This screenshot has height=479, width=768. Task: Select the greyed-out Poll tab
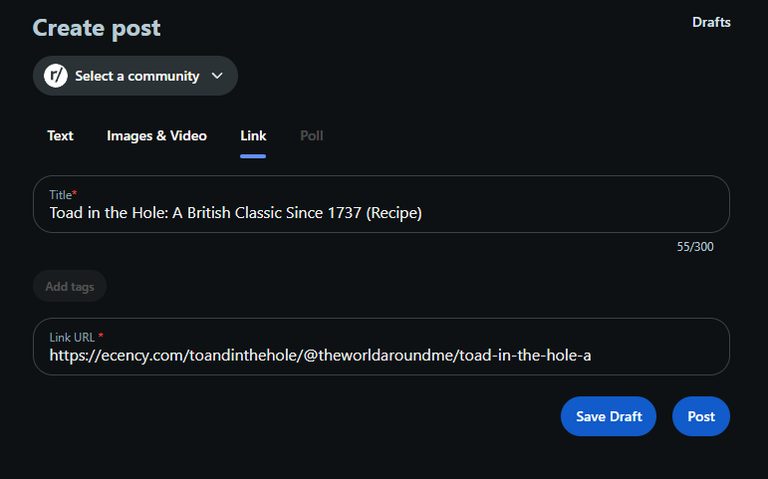312,136
